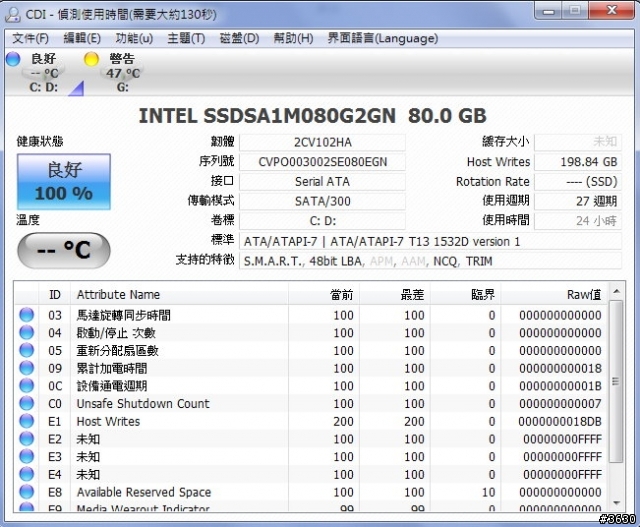Click status icon of Available Reserved Space row
This screenshot has width=640, height=527.
coord(27,492)
